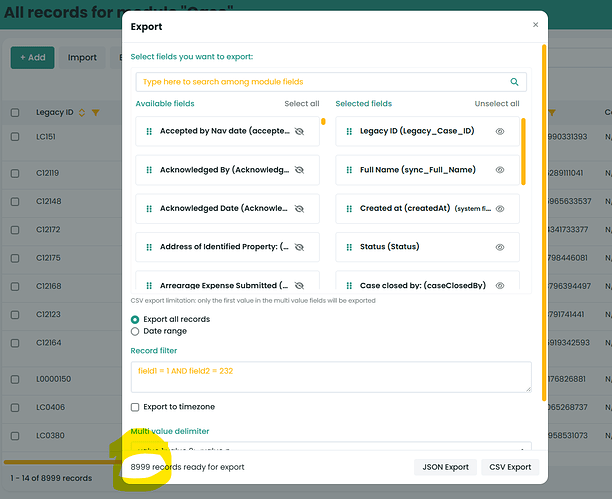Tick the header select-all rows checkbox
Viewport: 612px width, 499px height.
[15, 113]
